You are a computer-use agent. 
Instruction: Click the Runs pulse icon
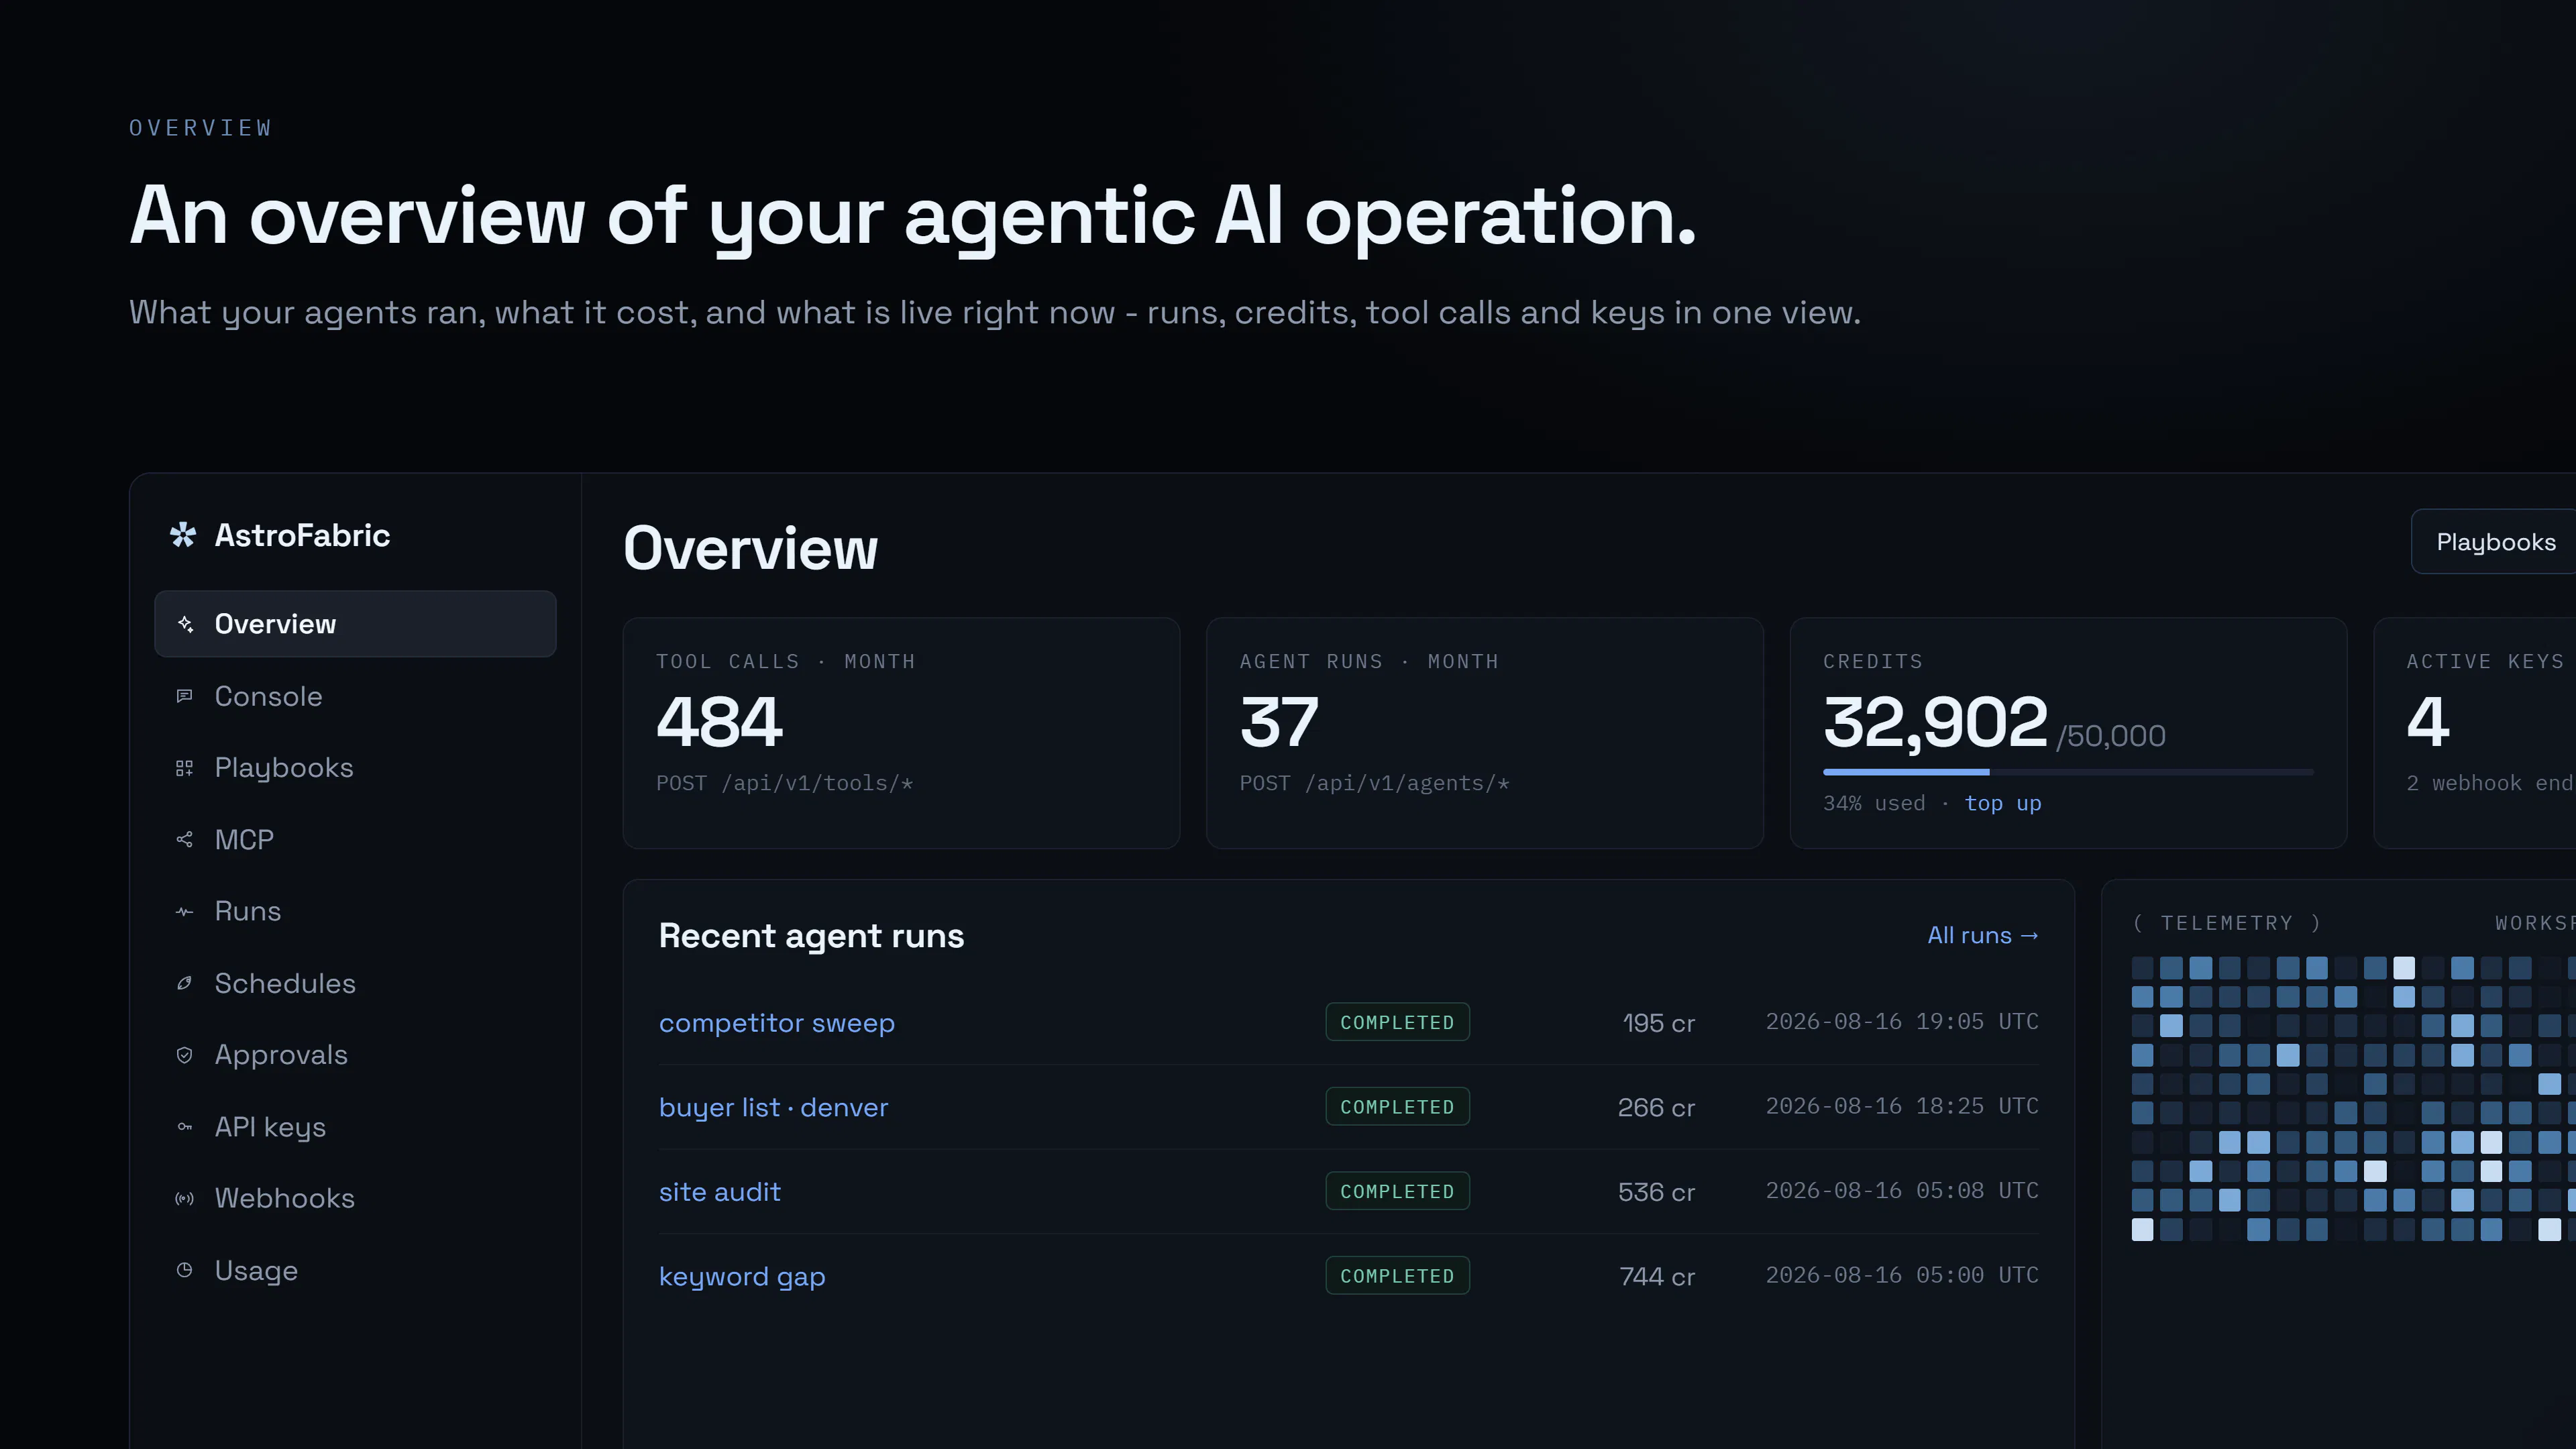coord(184,911)
